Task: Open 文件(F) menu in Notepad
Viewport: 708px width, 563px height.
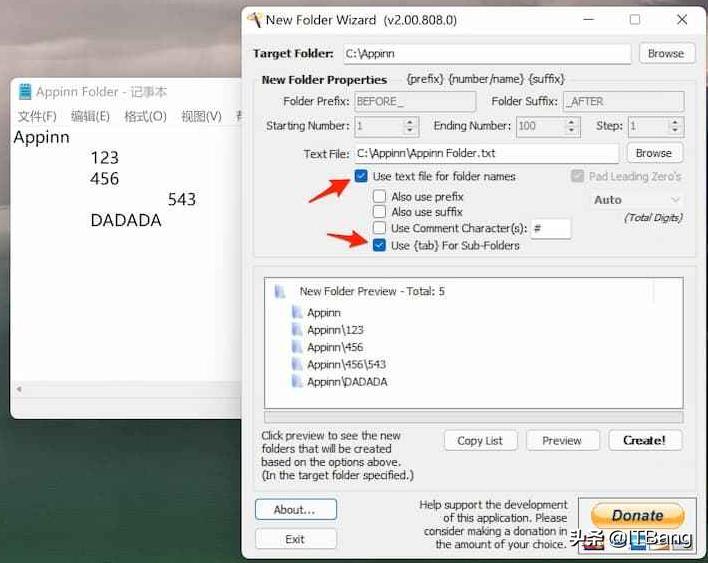Action: point(37,116)
